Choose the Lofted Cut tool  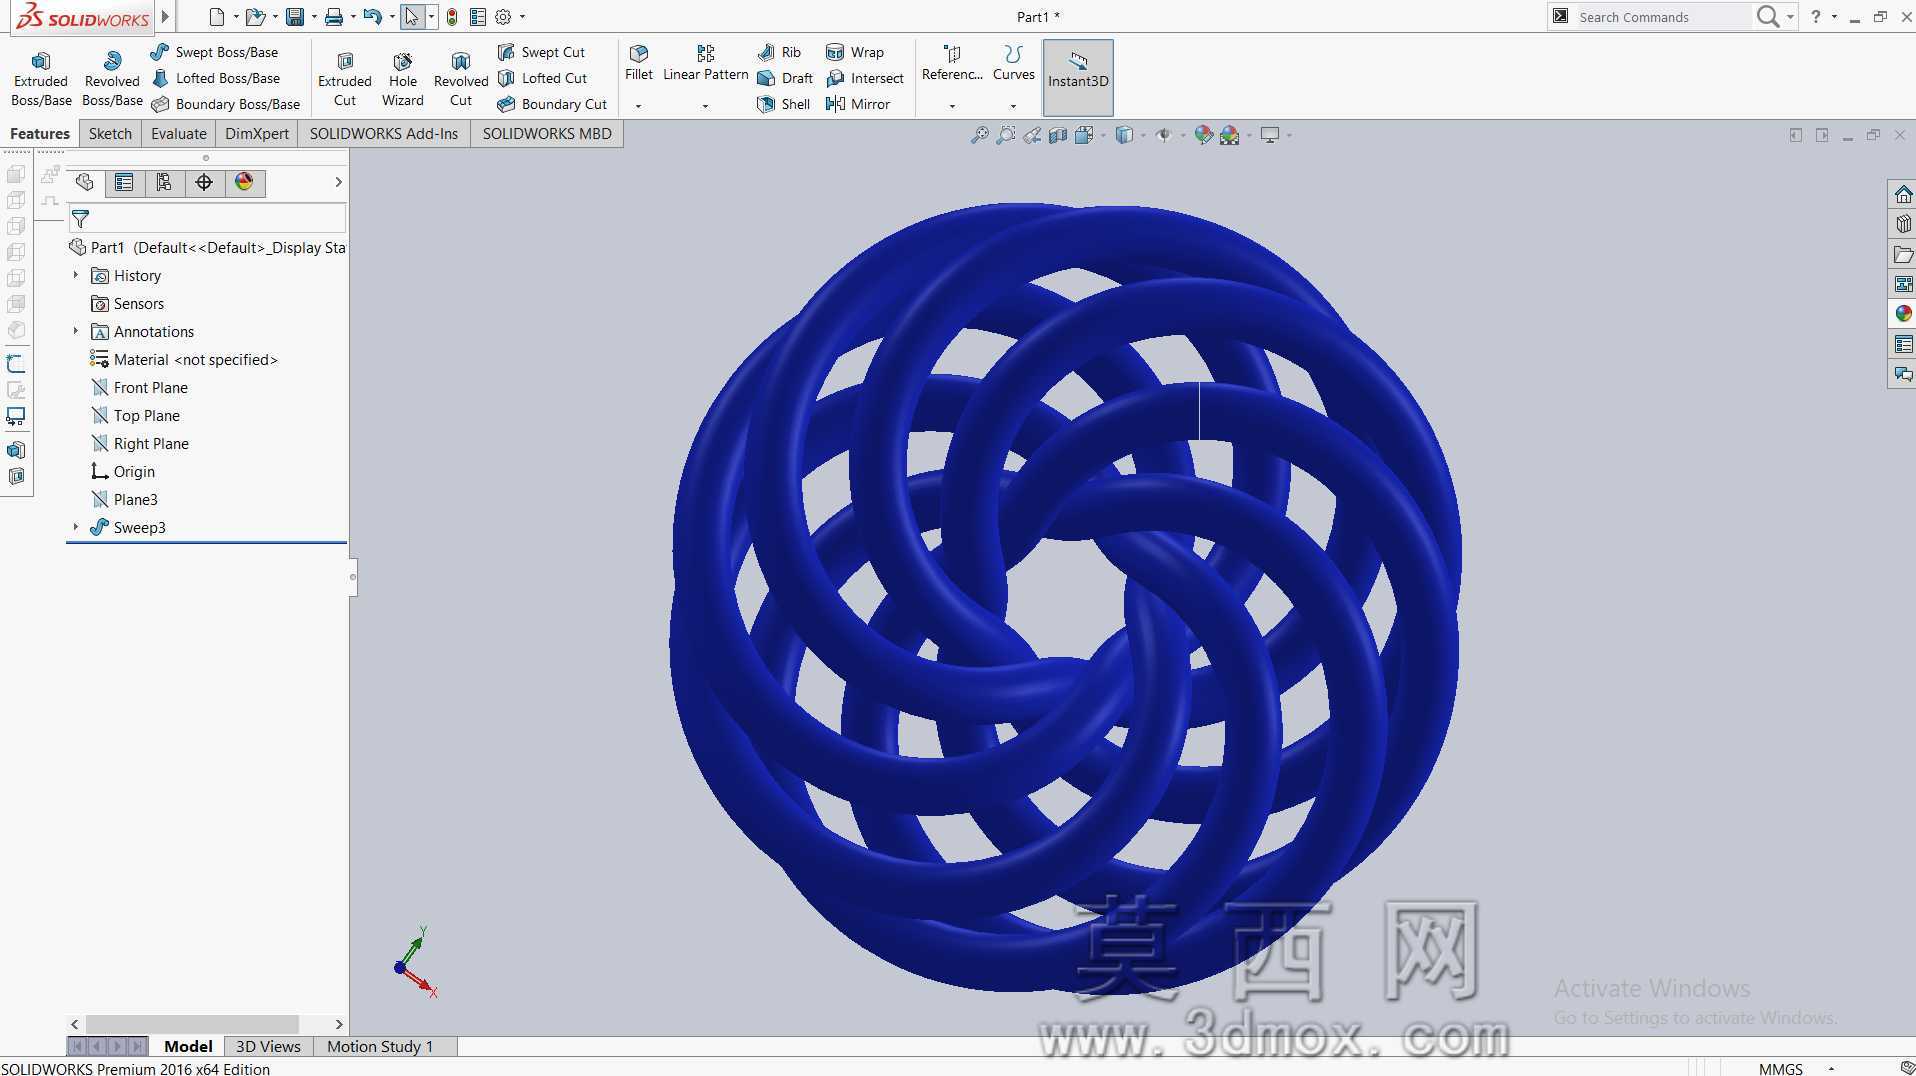point(542,78)
